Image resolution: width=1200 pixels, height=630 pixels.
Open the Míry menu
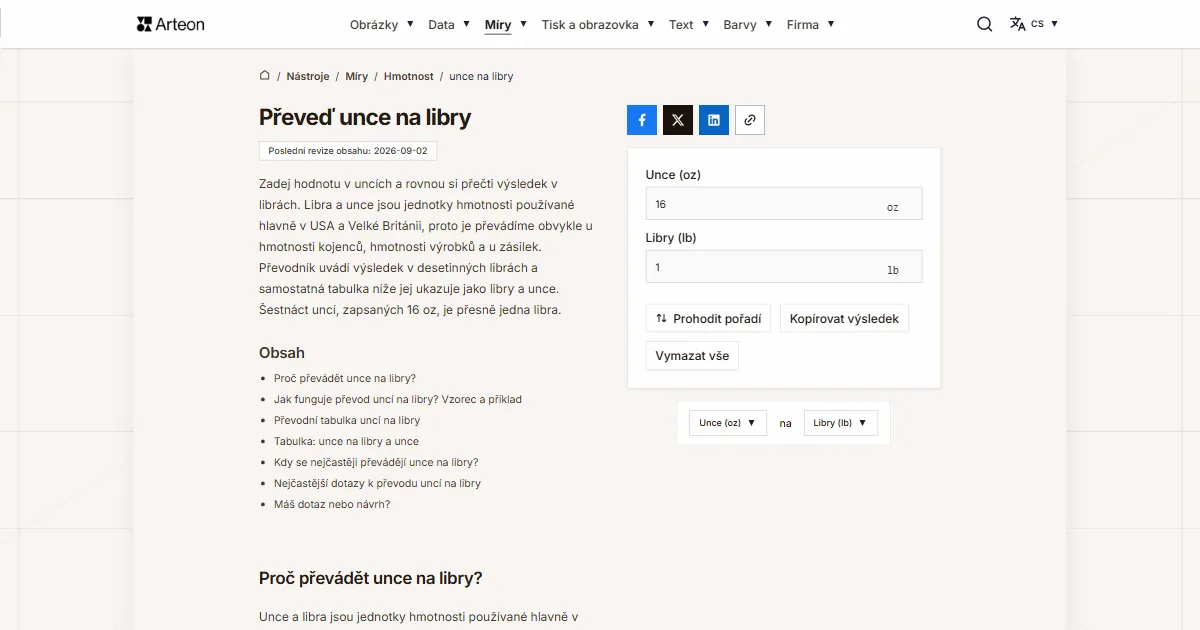pos(505,25)
